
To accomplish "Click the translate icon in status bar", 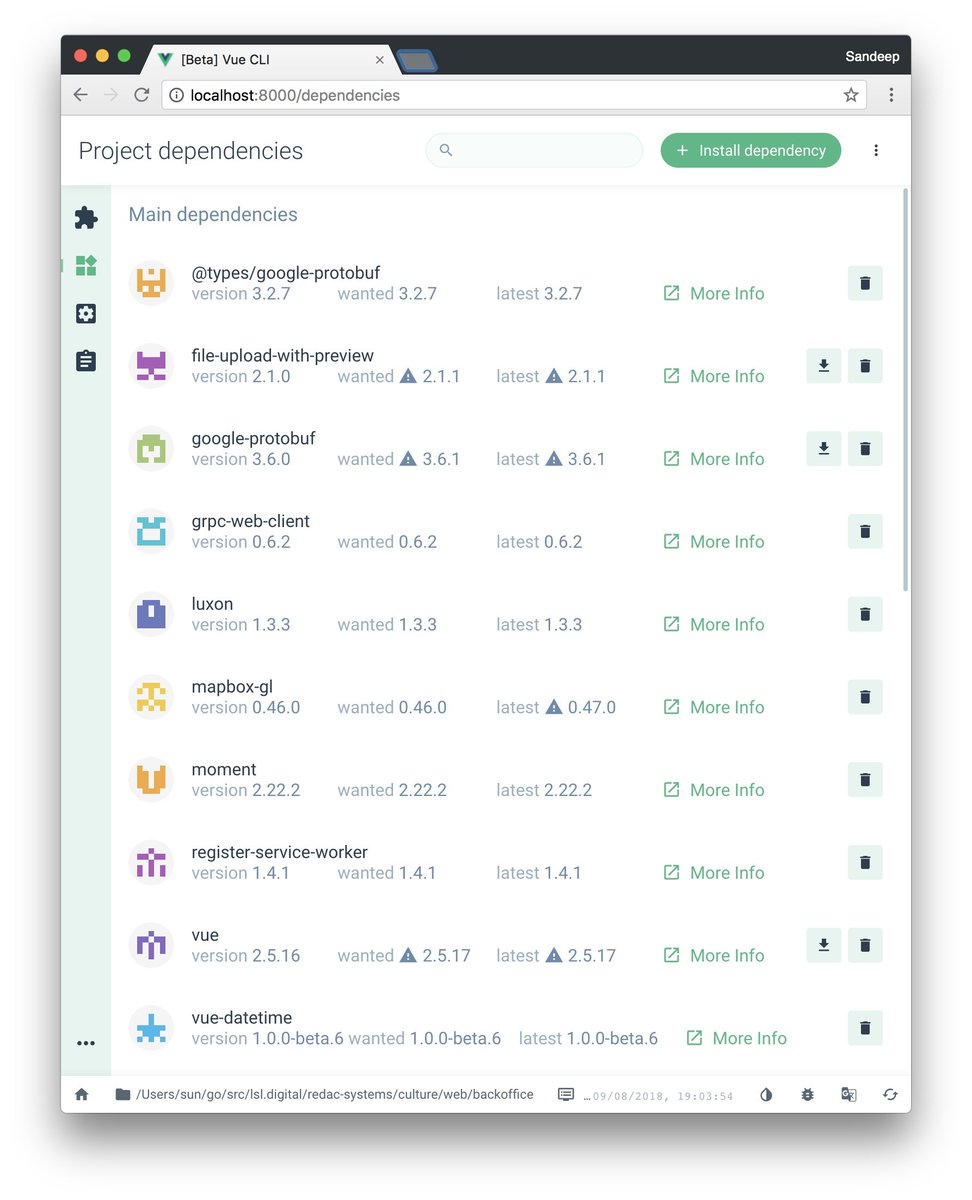I will pyautogui.click(x=849, y=1094).
